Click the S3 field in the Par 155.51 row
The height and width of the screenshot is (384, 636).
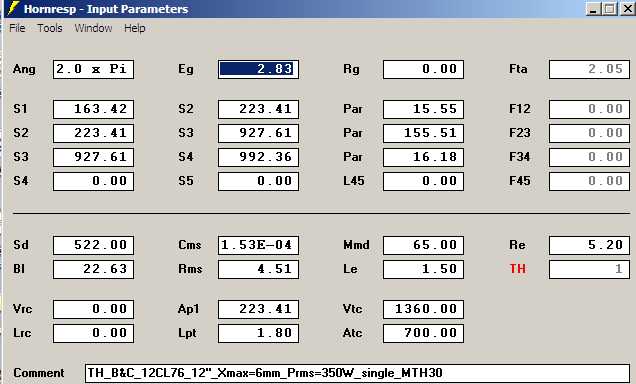[x=258, y=133]
